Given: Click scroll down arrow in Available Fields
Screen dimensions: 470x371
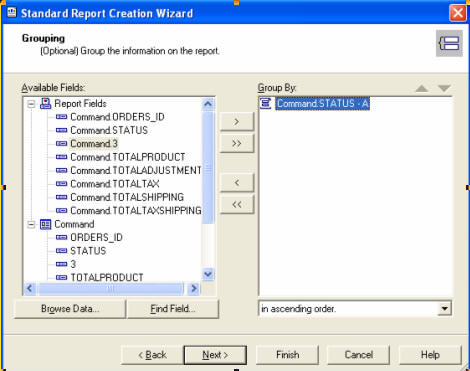Looking at the screenshot, I should [x=208, y=275].
